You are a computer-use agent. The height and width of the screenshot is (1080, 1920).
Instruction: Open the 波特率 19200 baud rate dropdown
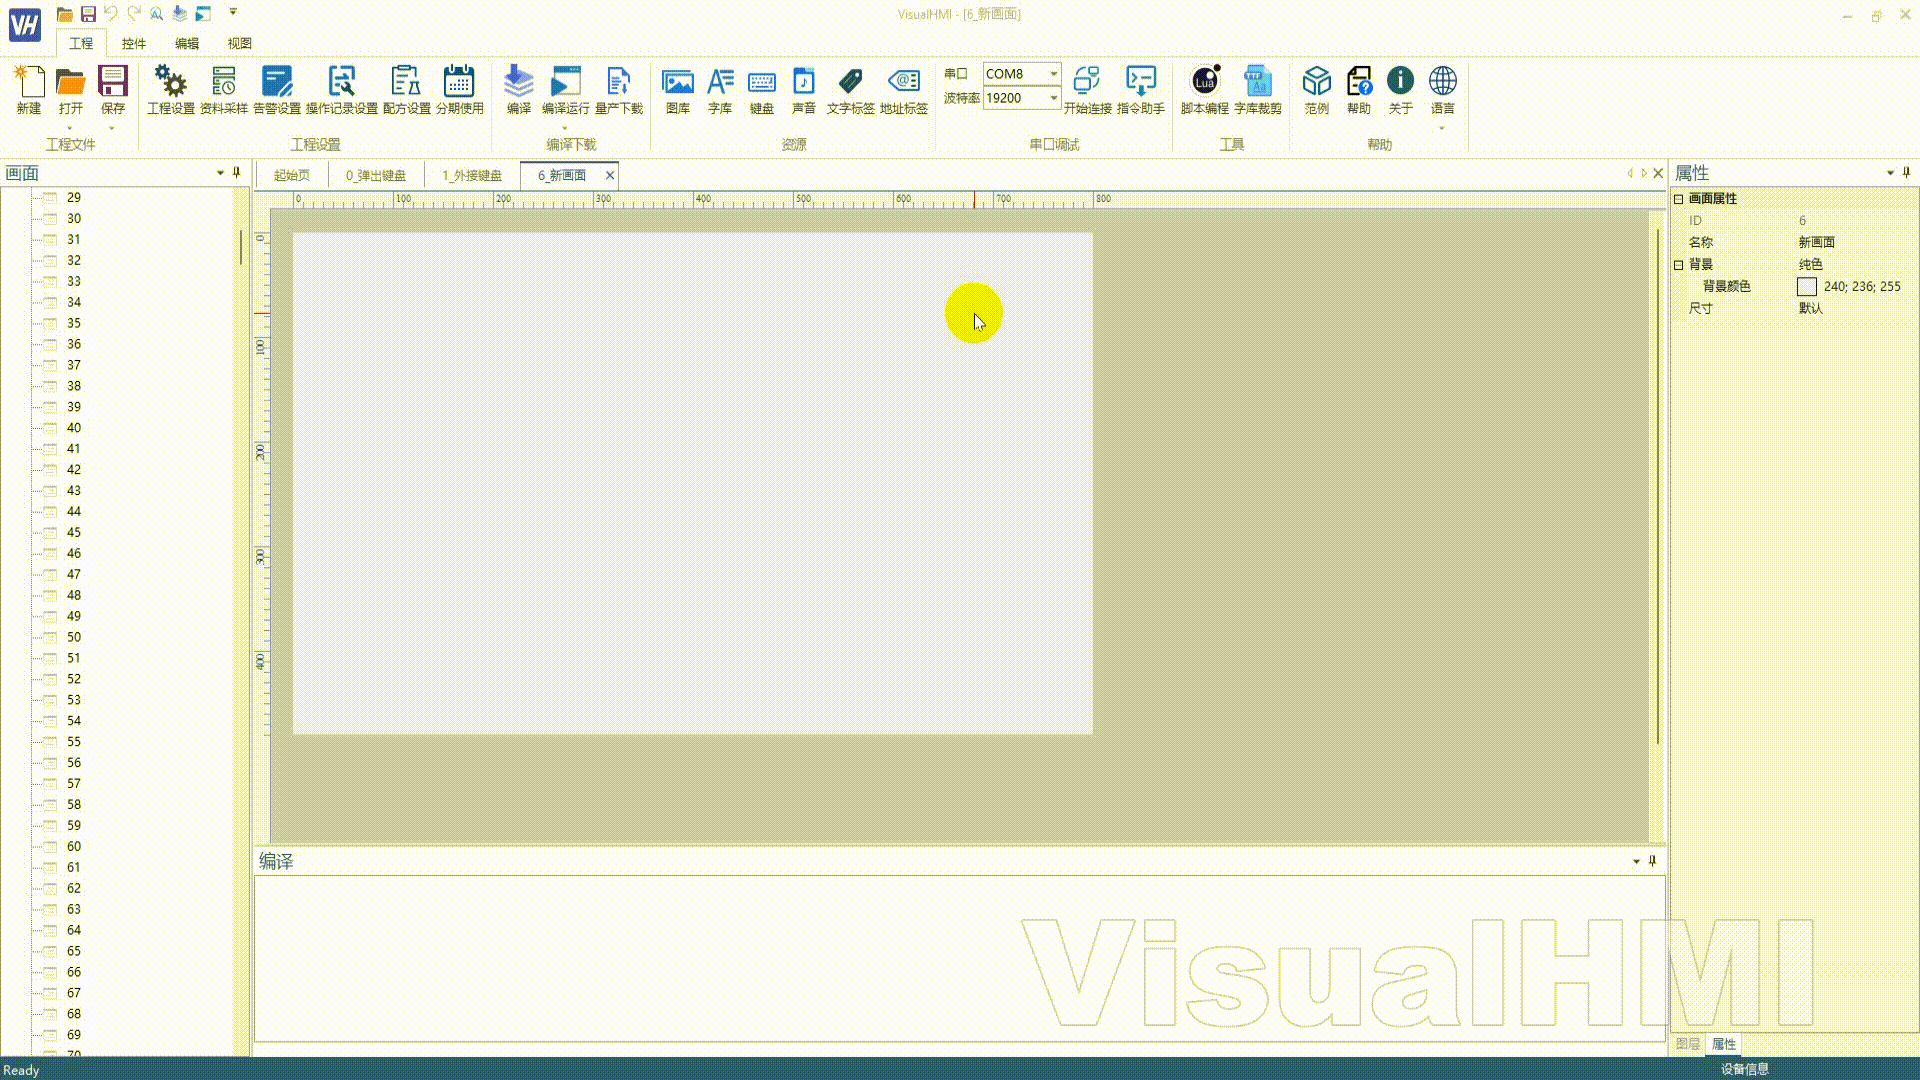pyautogui.click(x=1053, y=98)
